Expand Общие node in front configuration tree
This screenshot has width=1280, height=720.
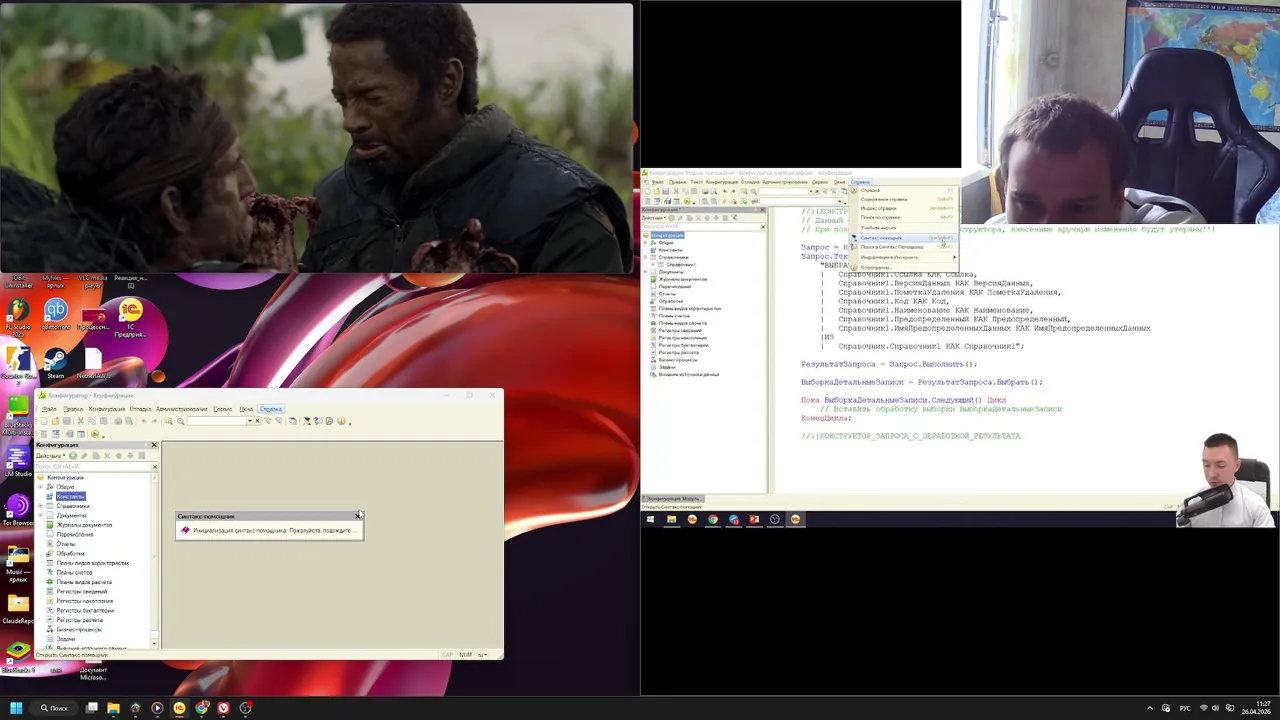click(40, 487)
